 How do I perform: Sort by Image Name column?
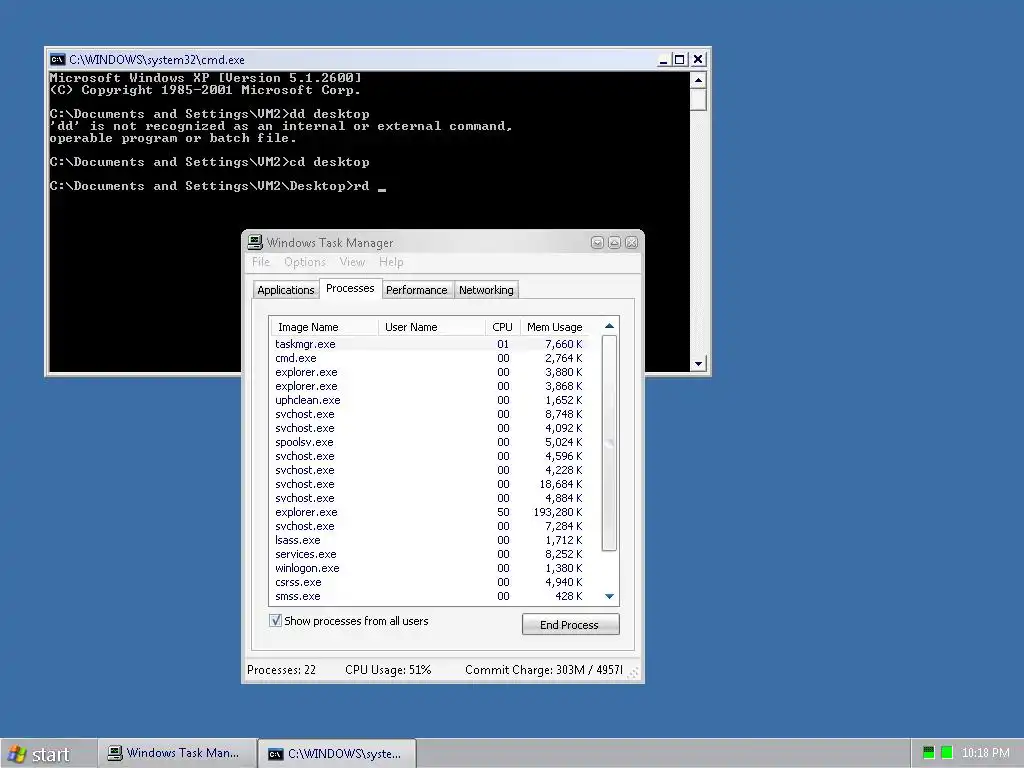click(x=324, y=327)
